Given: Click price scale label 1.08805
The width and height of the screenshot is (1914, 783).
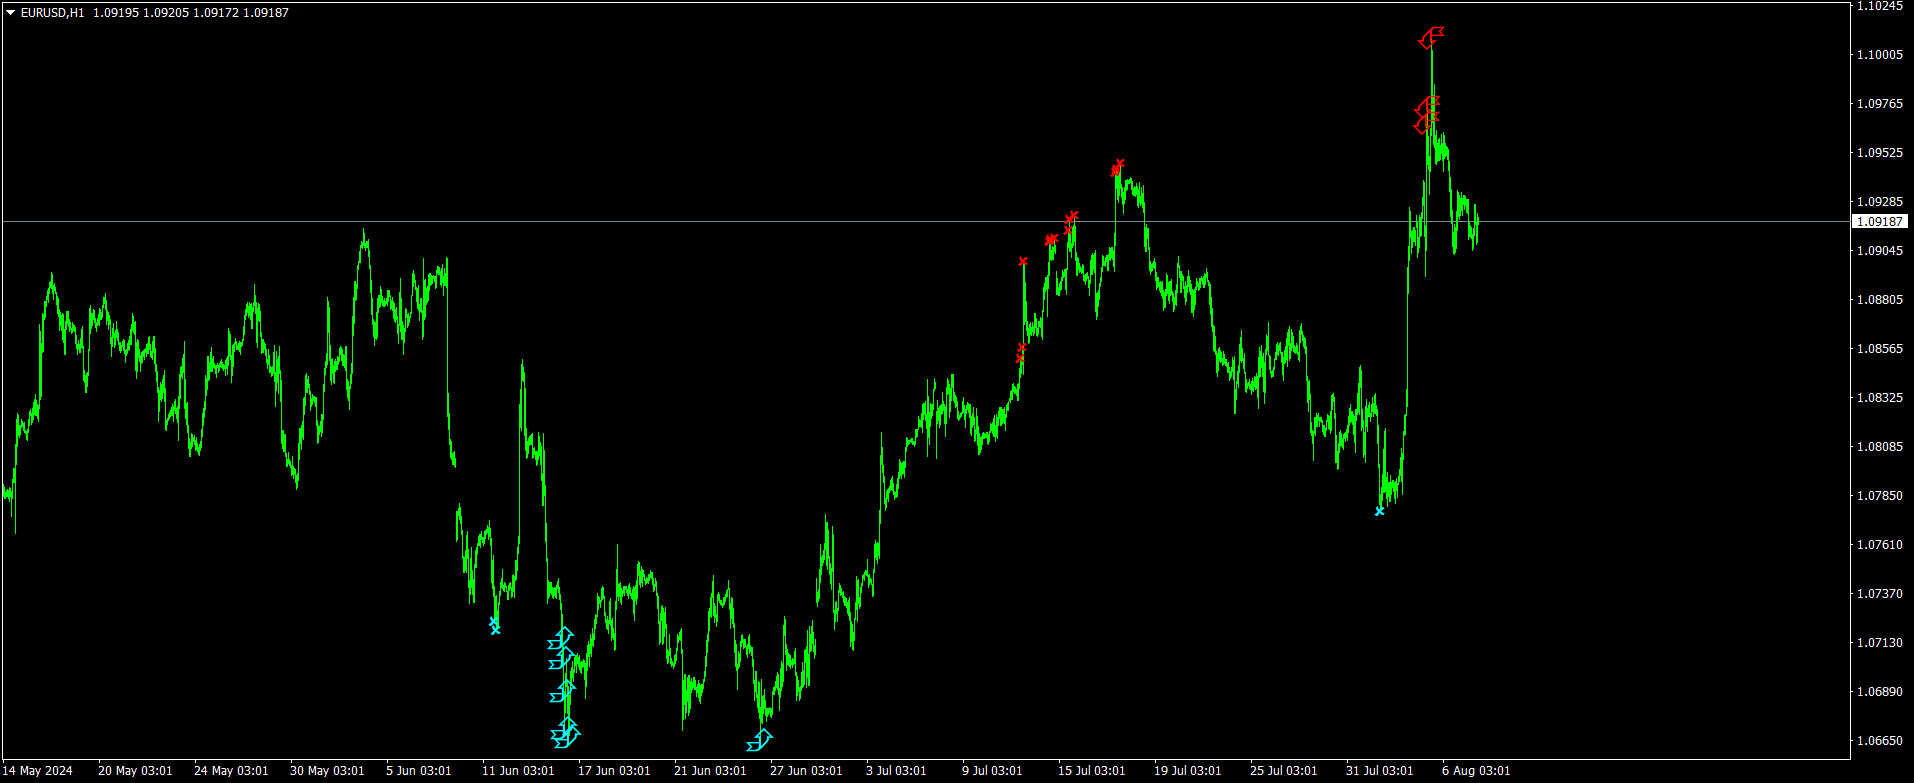Looking at the screenshot, I should click(1880, 300).
